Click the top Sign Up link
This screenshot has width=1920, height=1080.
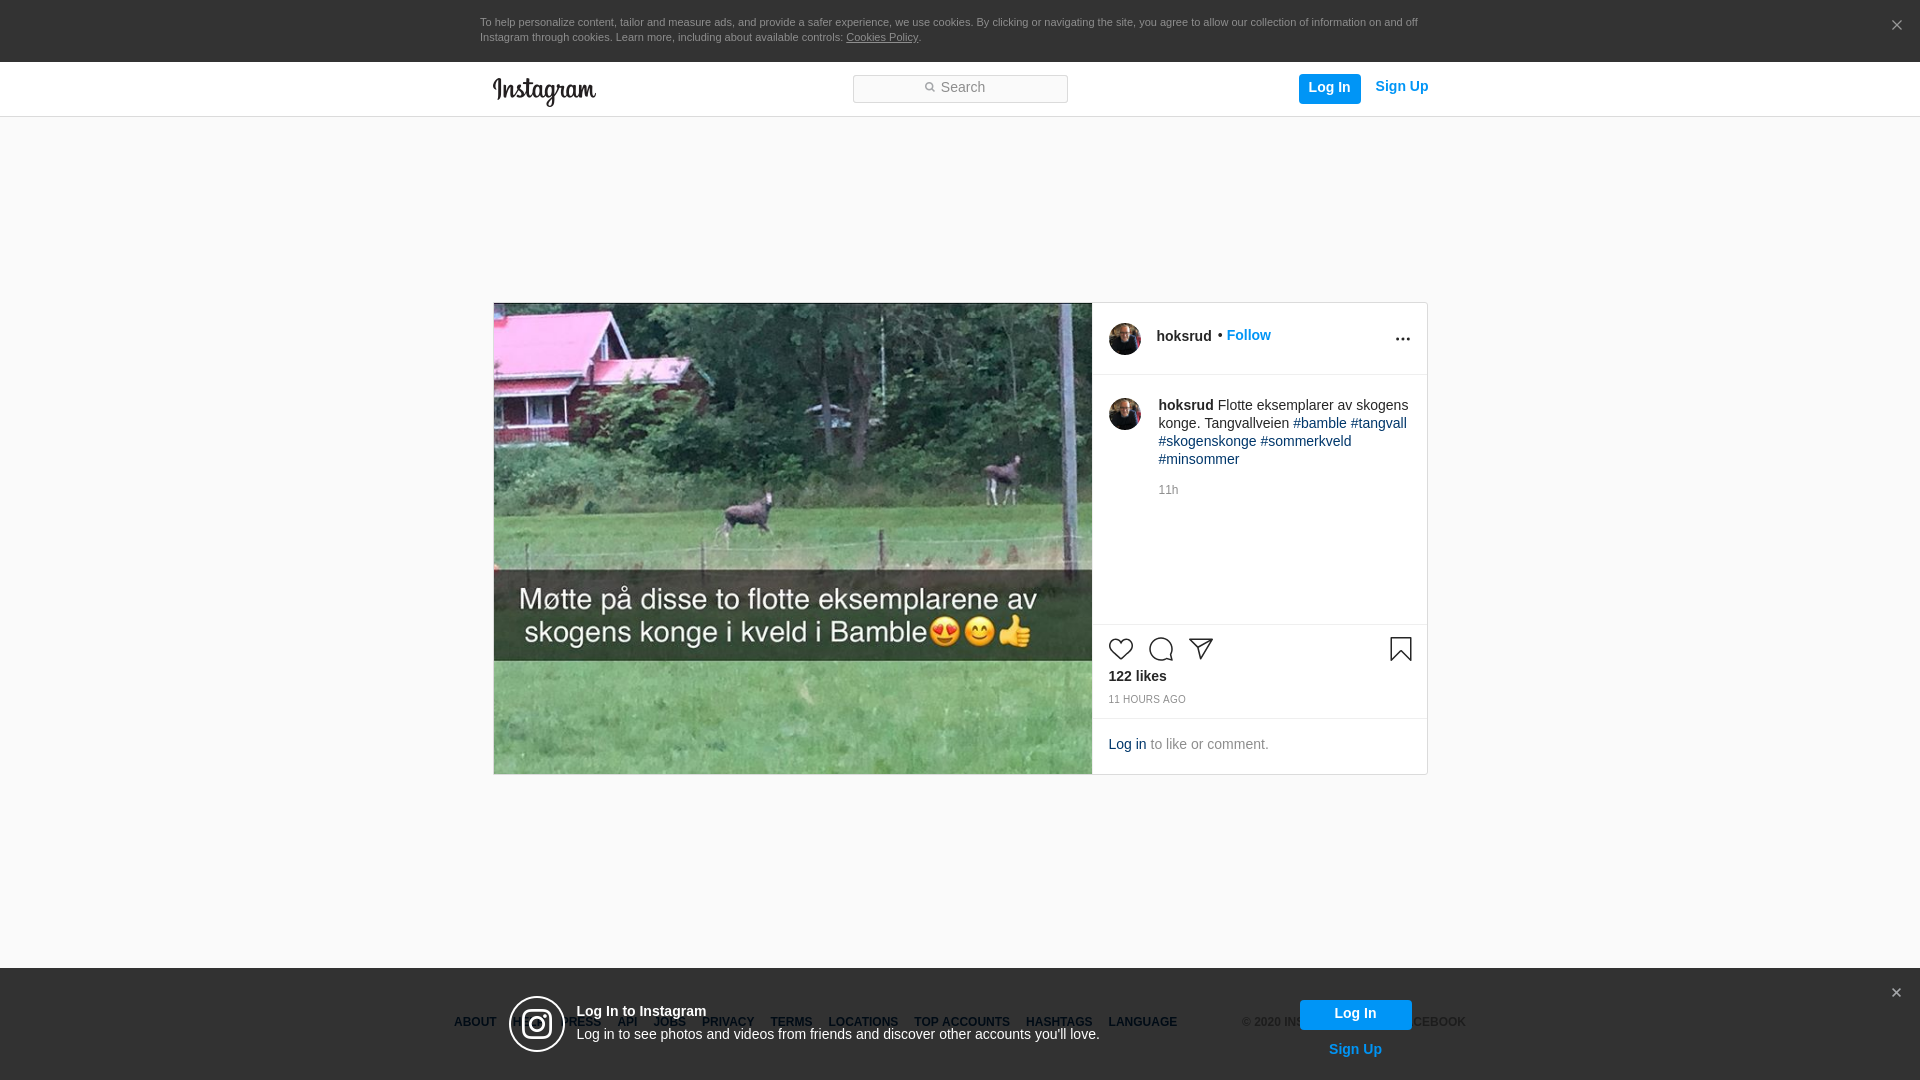[1401, 87]
